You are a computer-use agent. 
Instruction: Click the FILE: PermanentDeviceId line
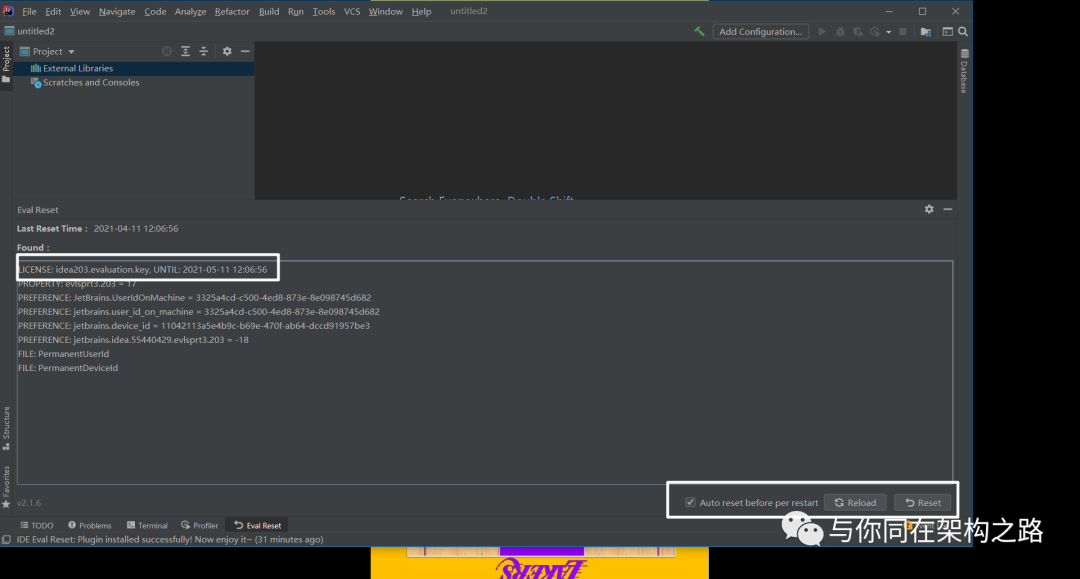click(x=68, y=368)
